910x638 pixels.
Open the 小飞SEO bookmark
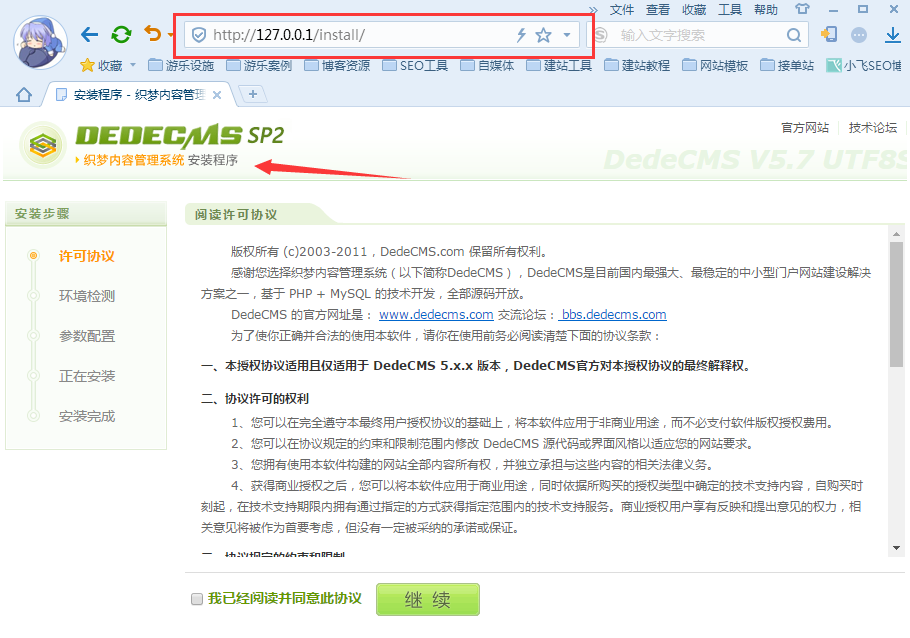[x=864, y=66]
